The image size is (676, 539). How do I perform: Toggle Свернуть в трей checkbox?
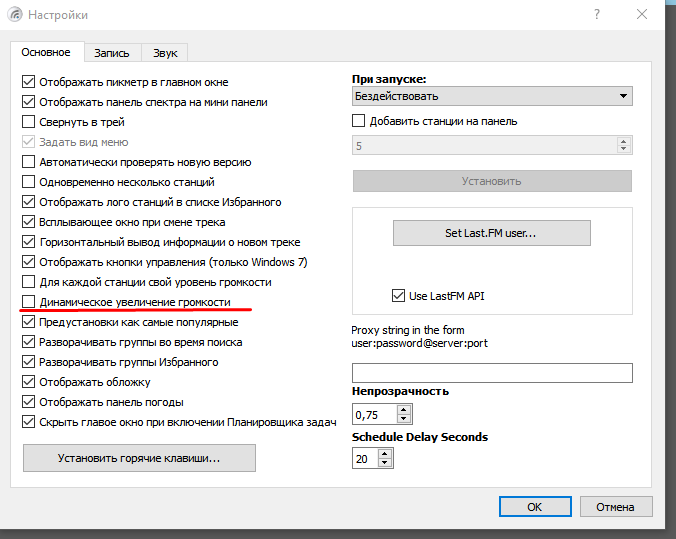click(x=29, y=122)
